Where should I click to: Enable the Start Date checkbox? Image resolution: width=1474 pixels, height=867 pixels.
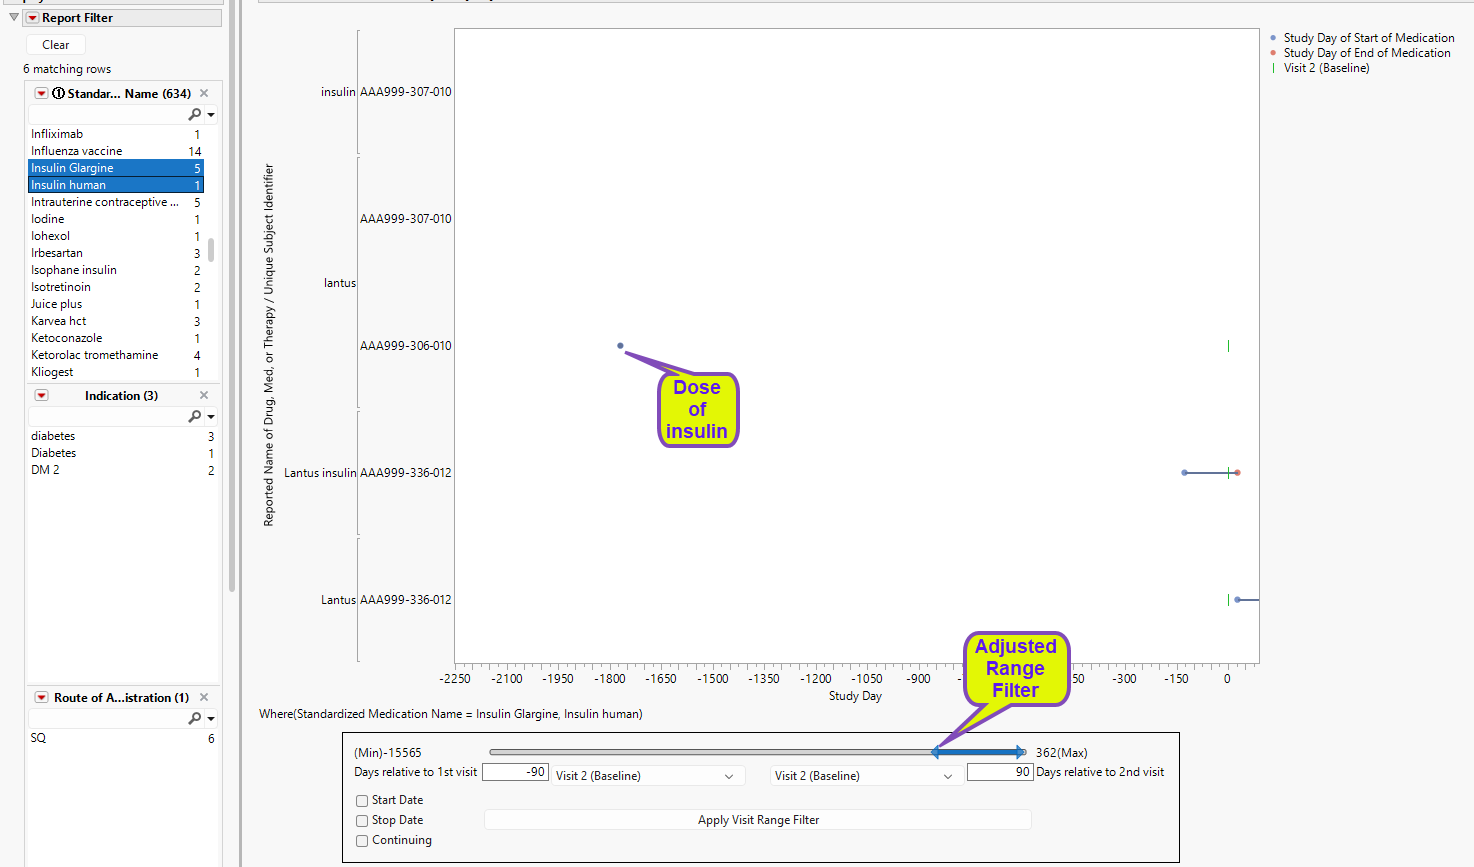(362, 800)
